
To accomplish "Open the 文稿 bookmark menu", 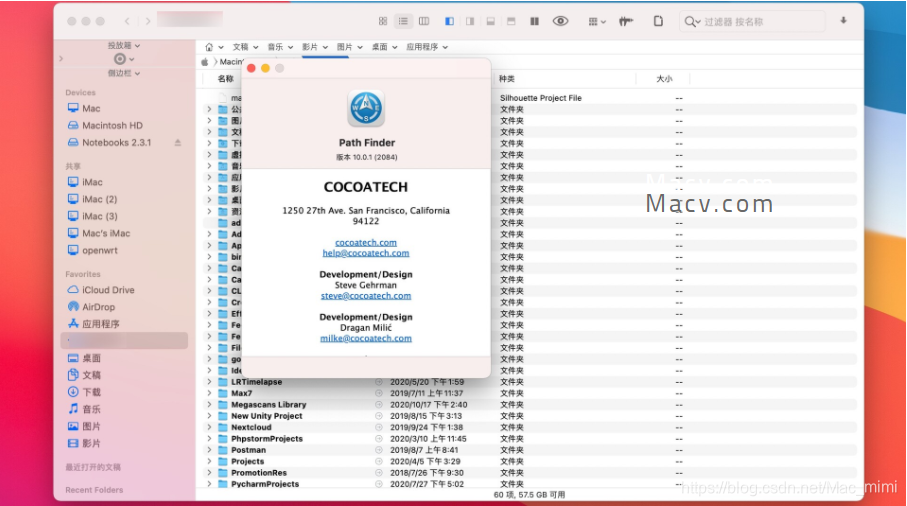I will pos(245,47).
